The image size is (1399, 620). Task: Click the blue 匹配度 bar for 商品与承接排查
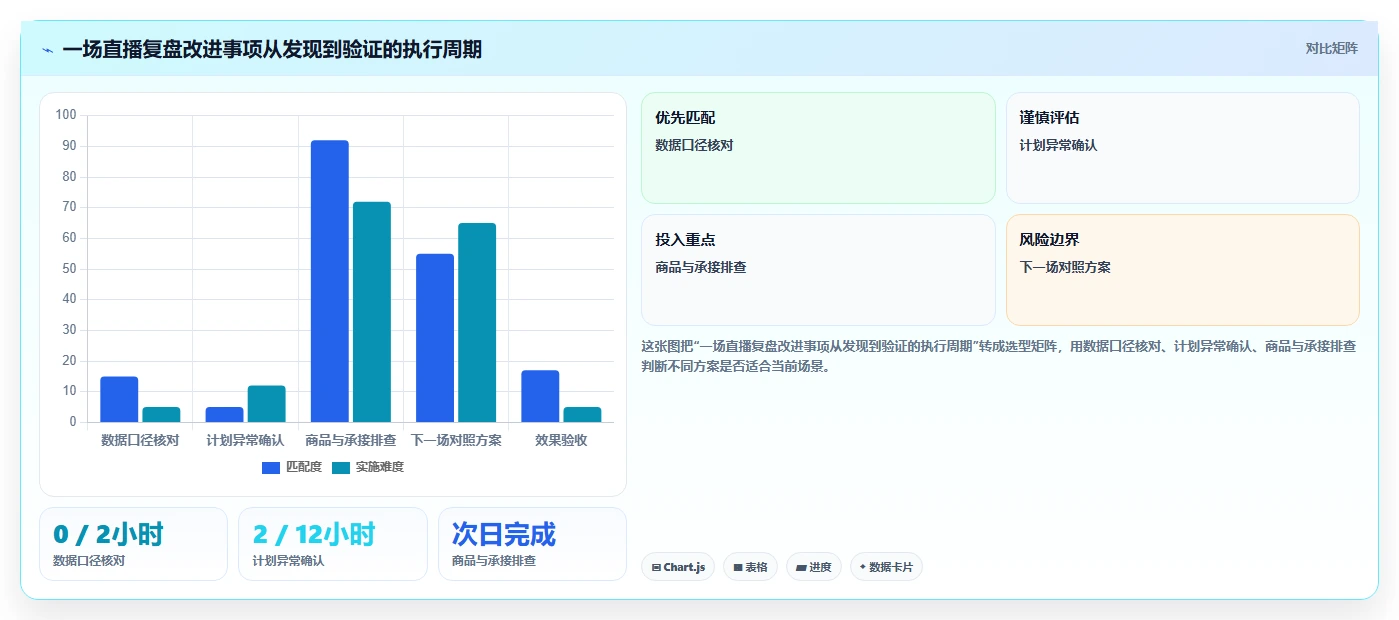click(330, 281)
